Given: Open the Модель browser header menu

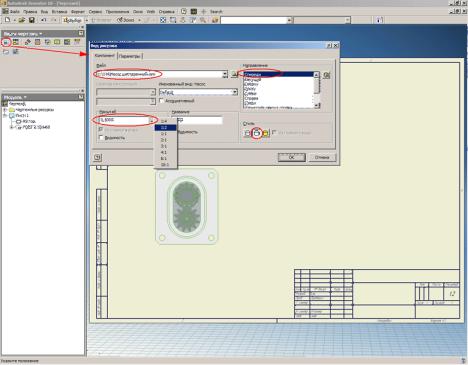Looking at the screenshot, I should click(15, 97).
